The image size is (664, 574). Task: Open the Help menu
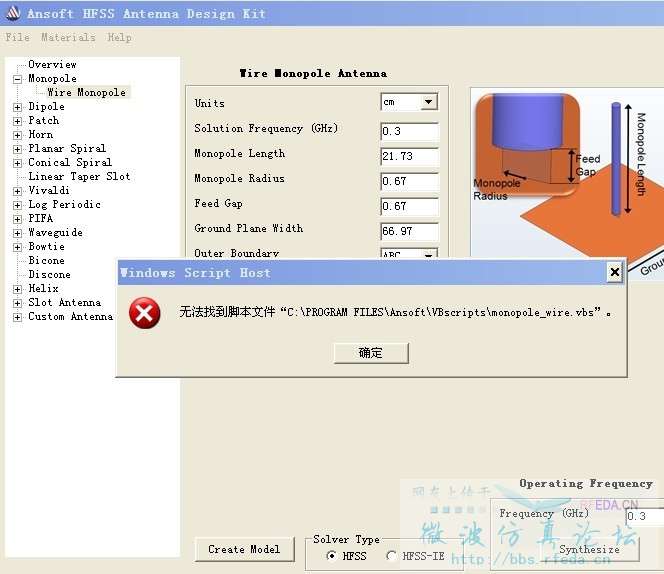click(x=119, y=37)
